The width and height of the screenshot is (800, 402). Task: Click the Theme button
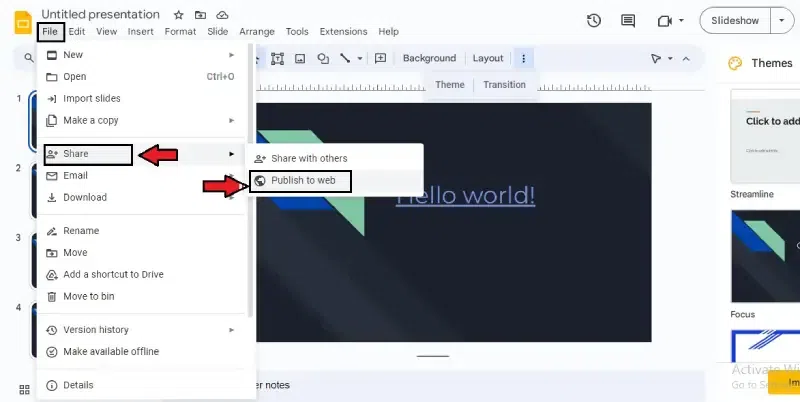[x=449, y=85]
